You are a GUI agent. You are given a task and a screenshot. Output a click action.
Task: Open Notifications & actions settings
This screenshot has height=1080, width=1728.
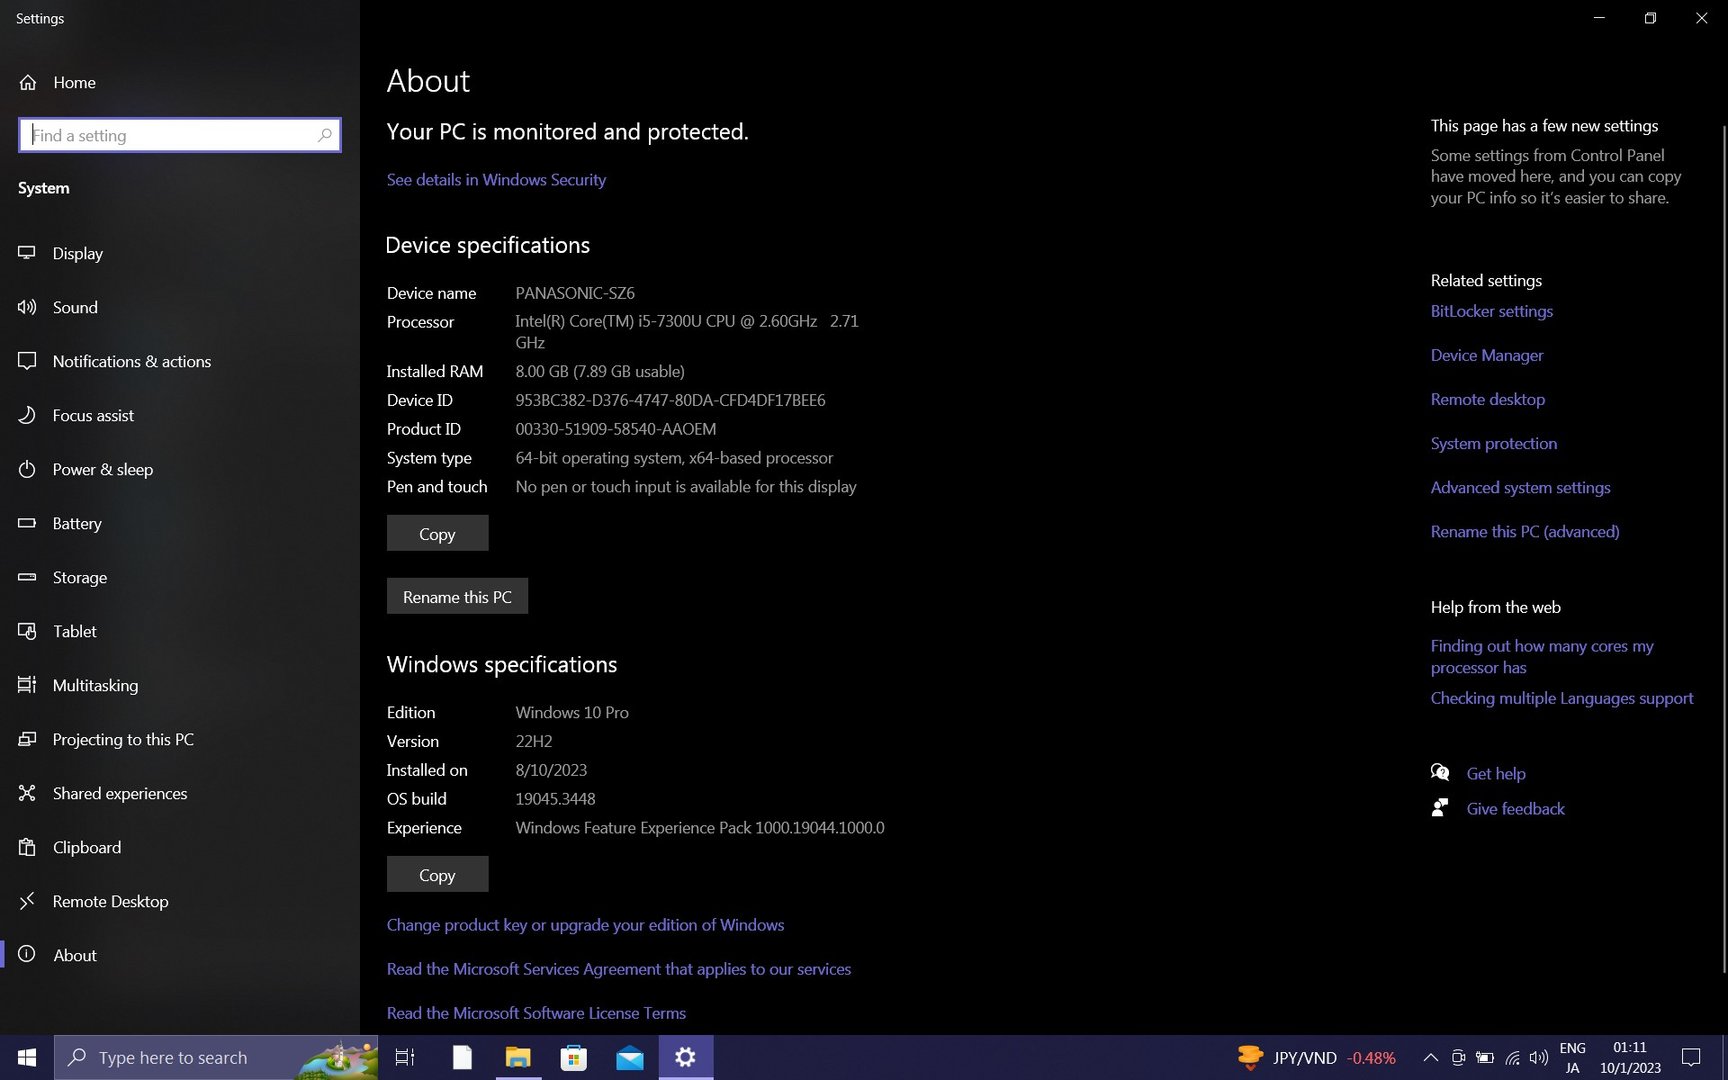pos(131,362)
